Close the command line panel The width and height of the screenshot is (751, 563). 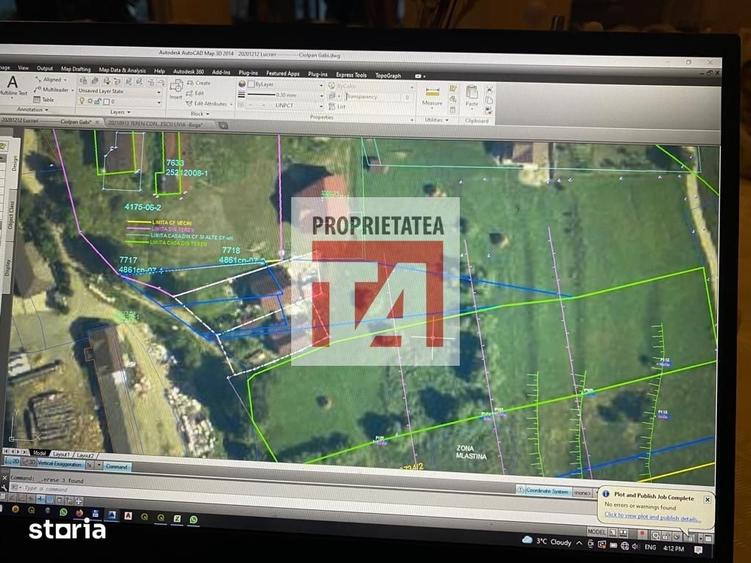(x=5, y=478)
